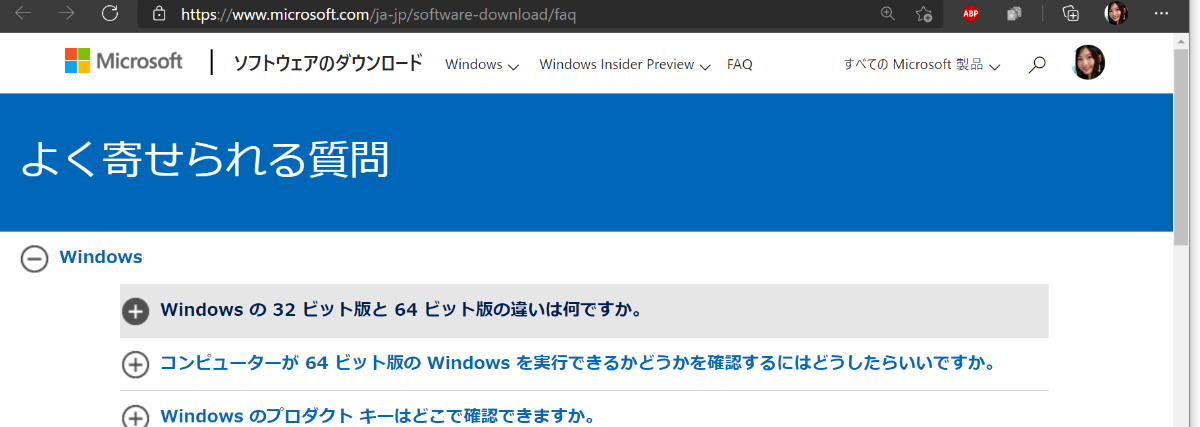1200x427 pixels.
Task: Expand the プロダクト キー question plus icon
Action: 135,416
